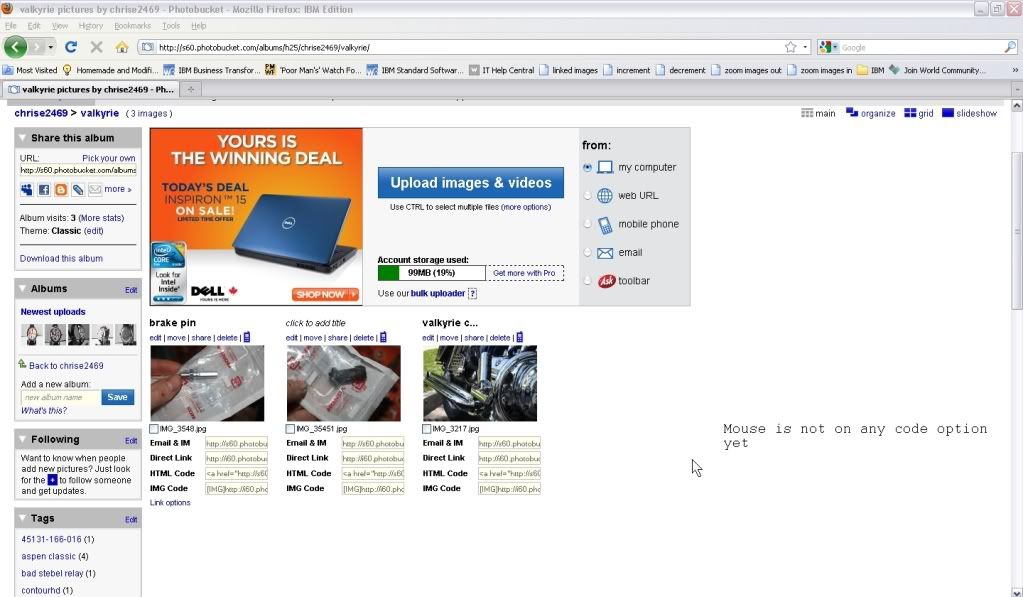
Task: Click the link-chain share icon
Action: click(78, 189)
